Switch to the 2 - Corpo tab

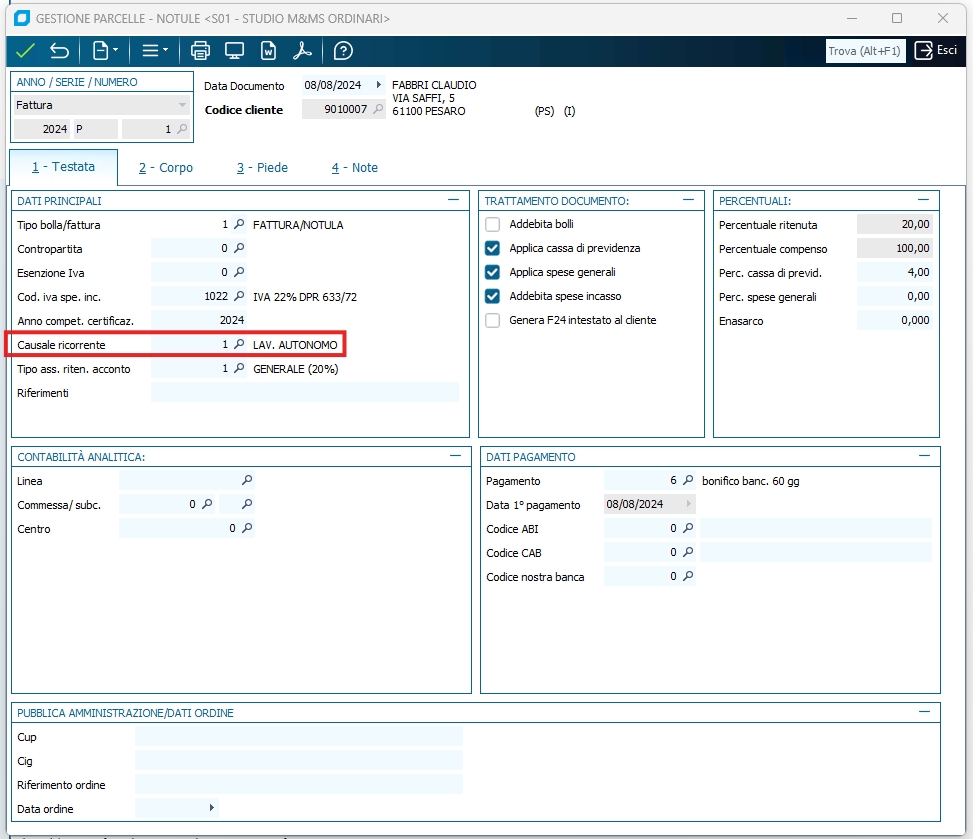coord(166,168)
